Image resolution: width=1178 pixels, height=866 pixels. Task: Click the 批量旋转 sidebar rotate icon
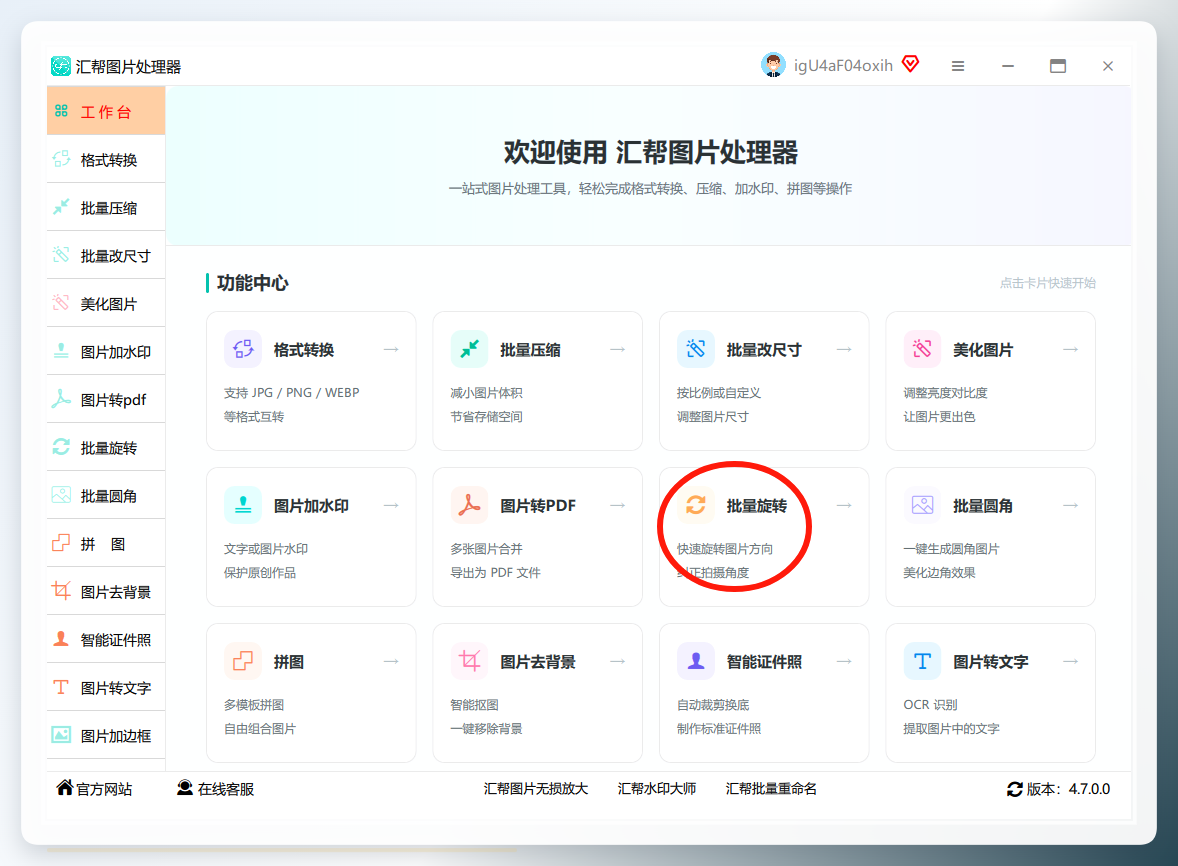pyautogui.click(x=61, y=447)
